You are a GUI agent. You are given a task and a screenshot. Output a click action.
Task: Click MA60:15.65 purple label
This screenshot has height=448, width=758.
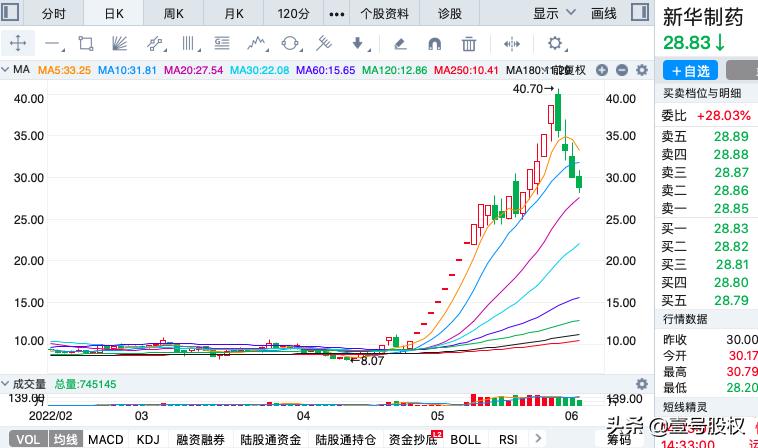pos(325,71)
